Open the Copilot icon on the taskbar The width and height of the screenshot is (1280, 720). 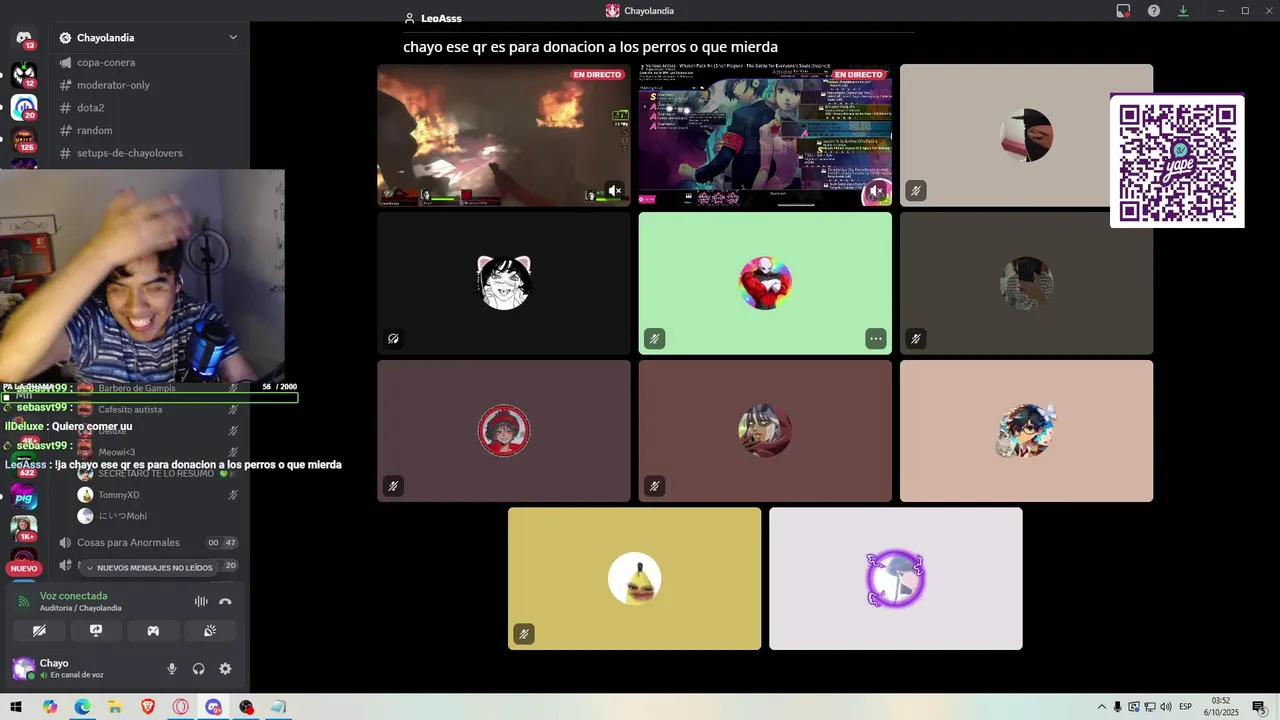click(49, 707)
